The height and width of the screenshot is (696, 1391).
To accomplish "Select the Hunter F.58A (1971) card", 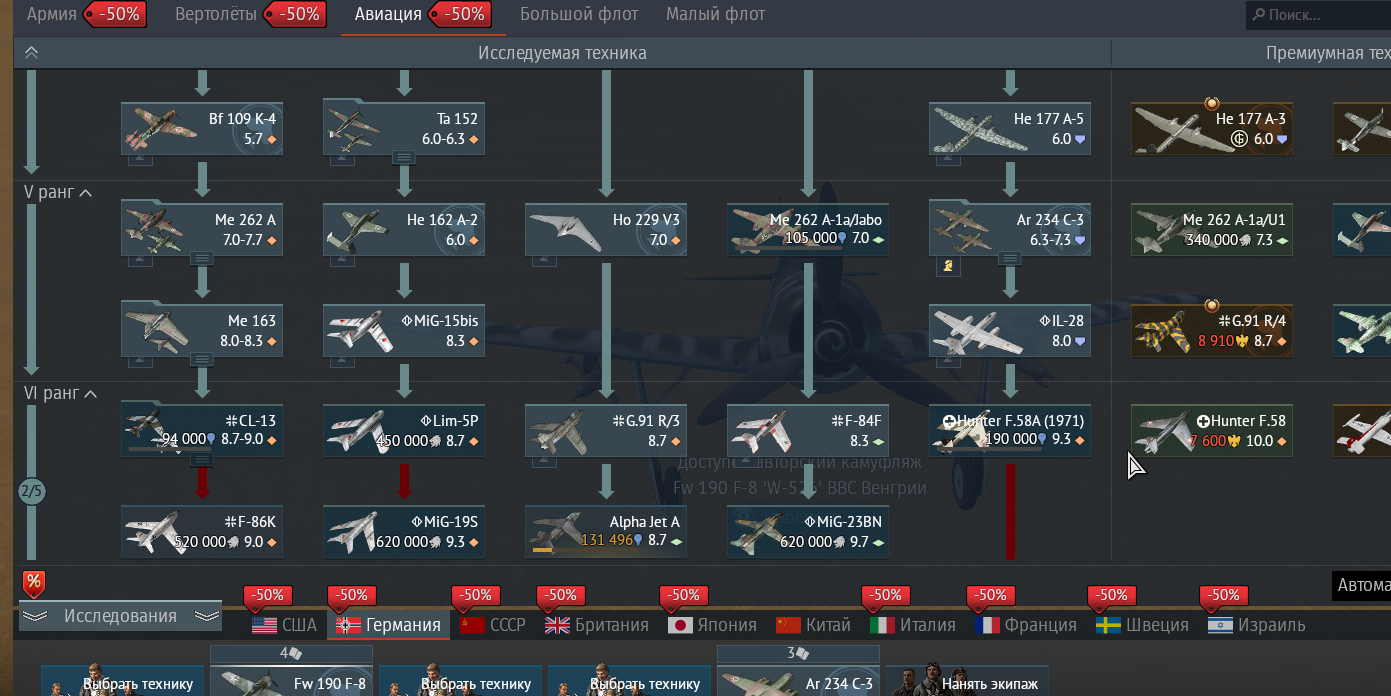I will click(1010, 429).
